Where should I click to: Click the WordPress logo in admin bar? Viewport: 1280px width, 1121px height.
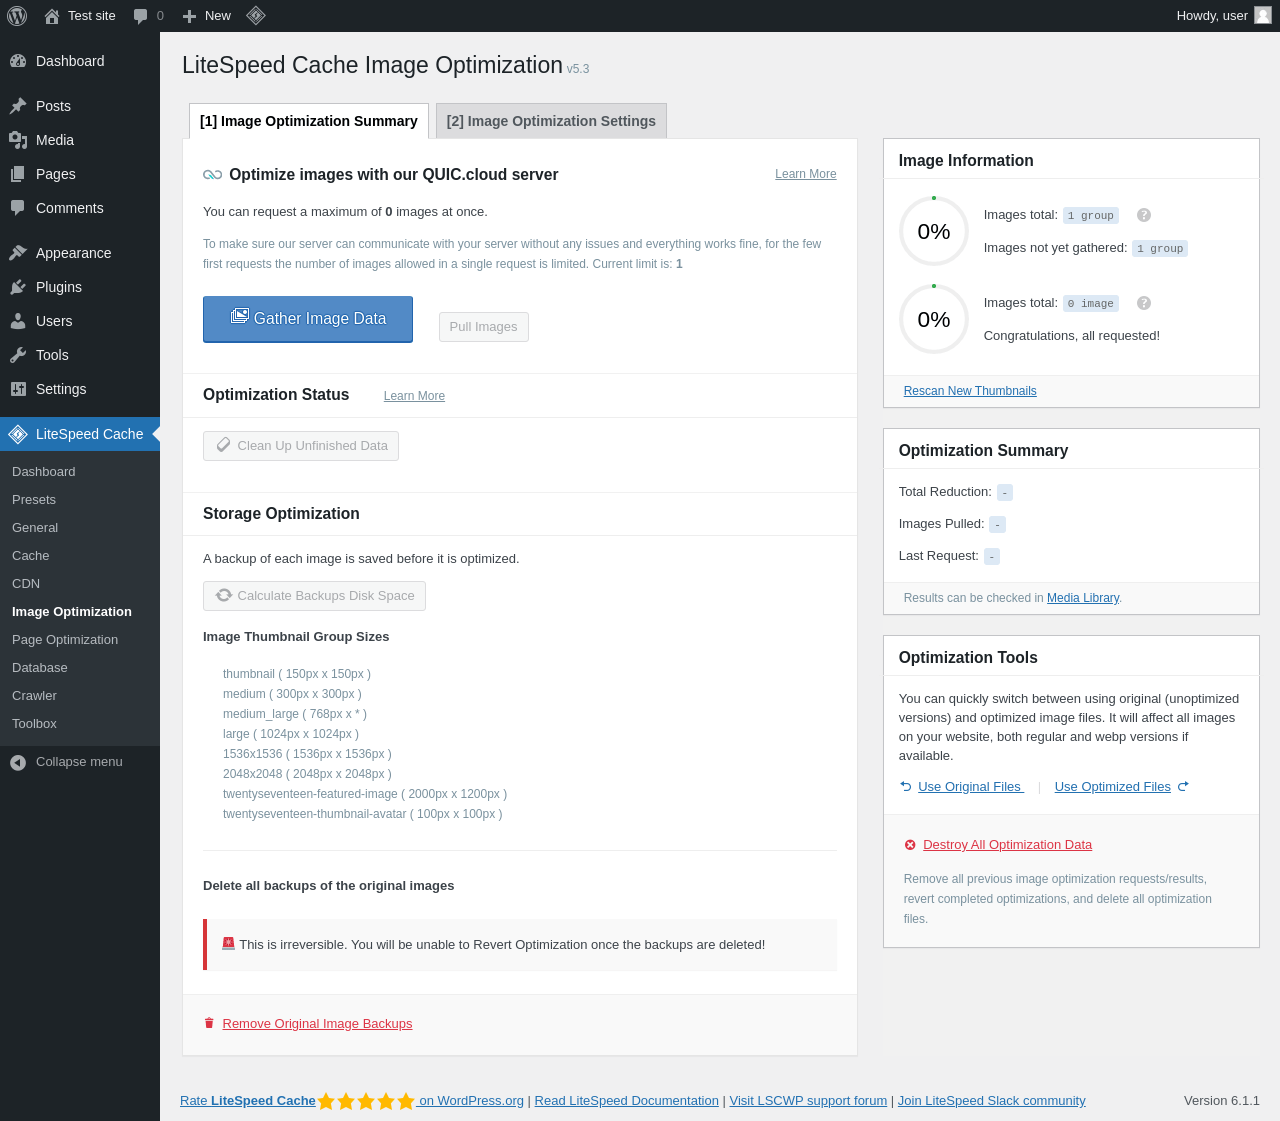(x=17, y=16)
